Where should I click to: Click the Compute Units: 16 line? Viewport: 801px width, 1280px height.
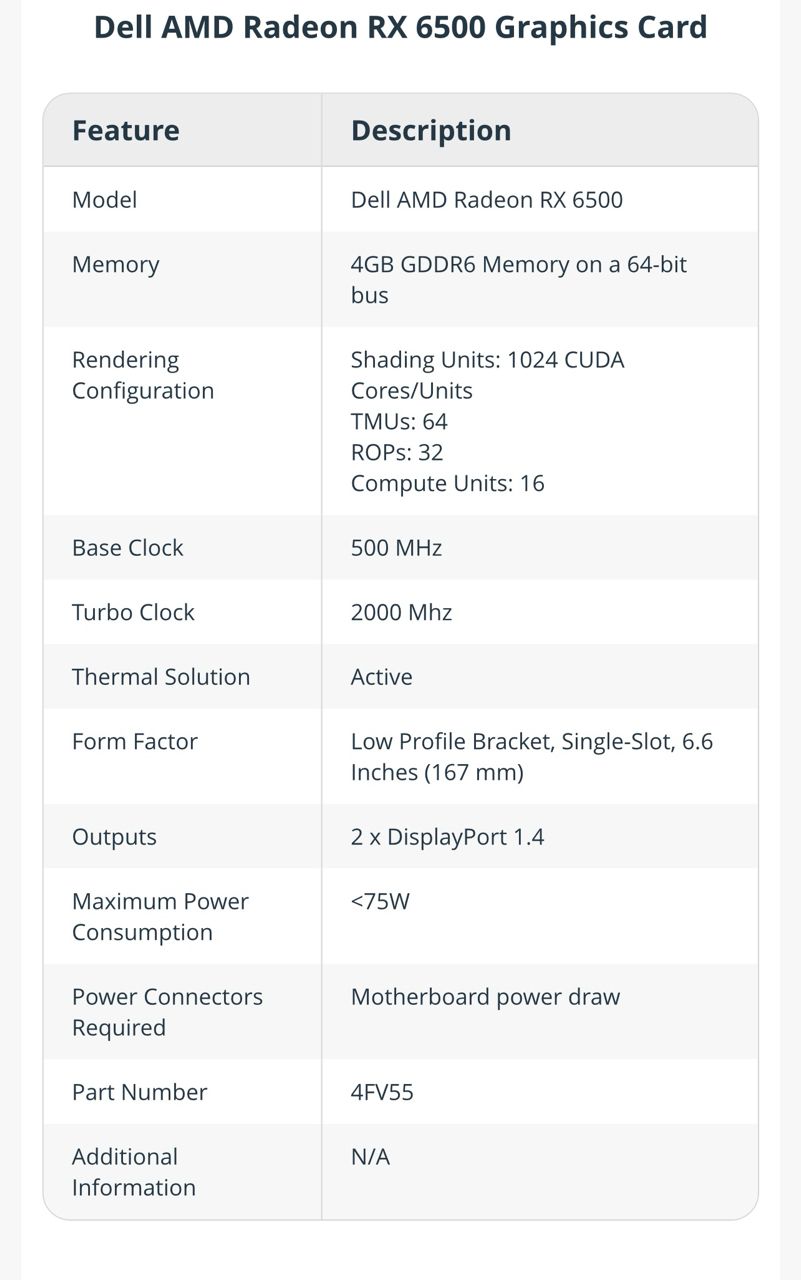pyautogui.click(x=447, y=483)
